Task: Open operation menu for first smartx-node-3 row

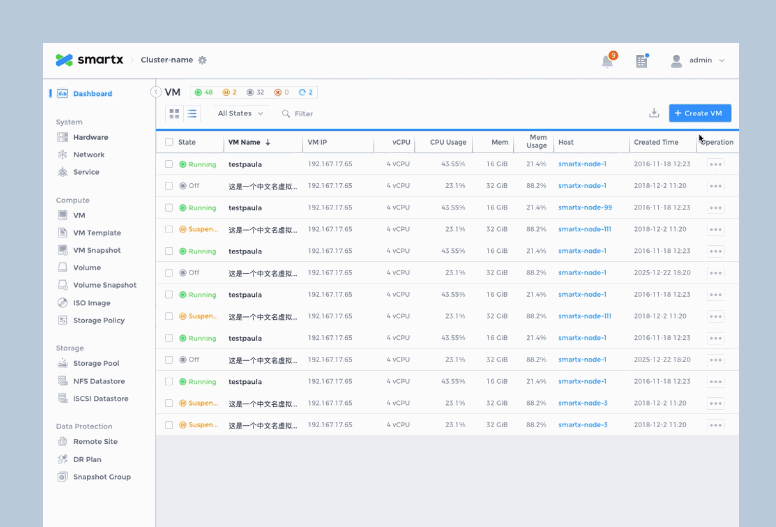Action: click(716, 403)
